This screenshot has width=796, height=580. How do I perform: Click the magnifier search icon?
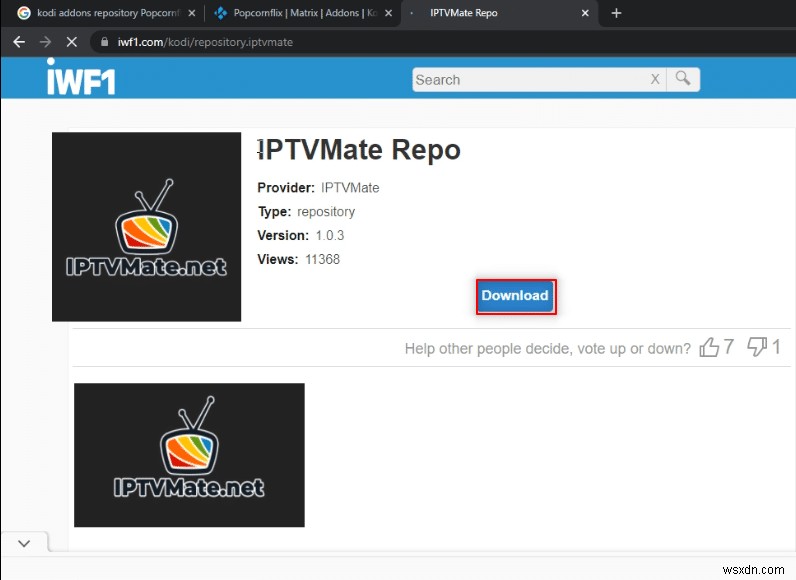click(x=683, y=79)
